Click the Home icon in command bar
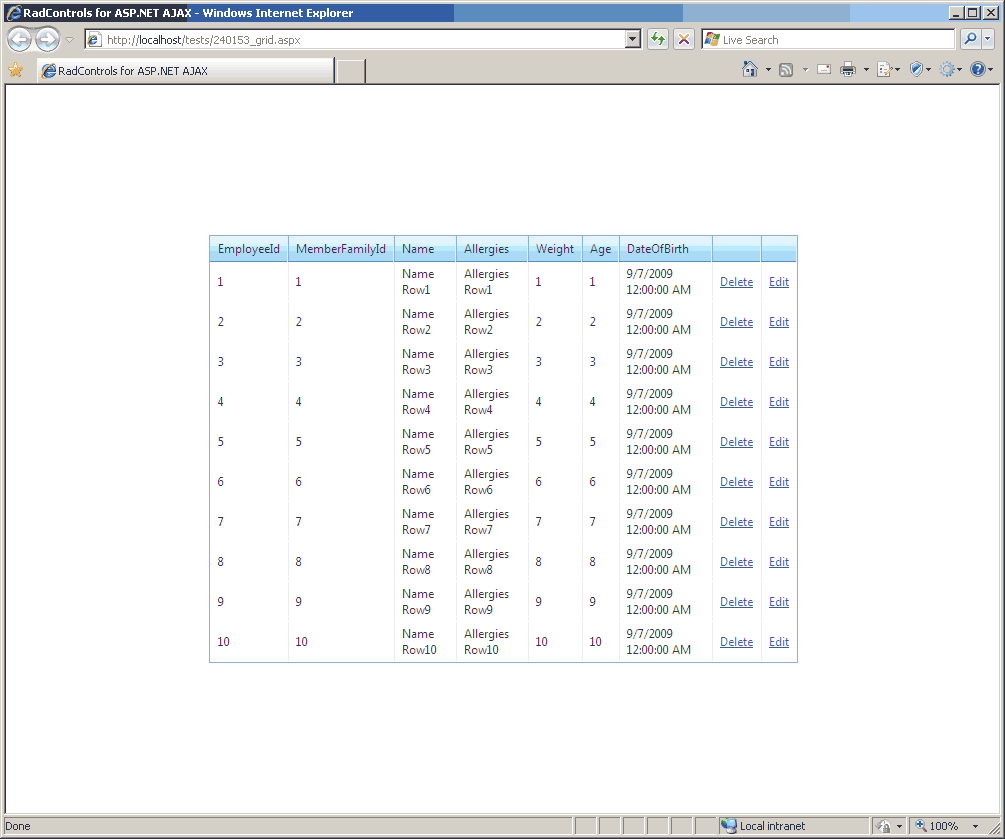This screenshot has height=839, width=1005. point(750,69)
